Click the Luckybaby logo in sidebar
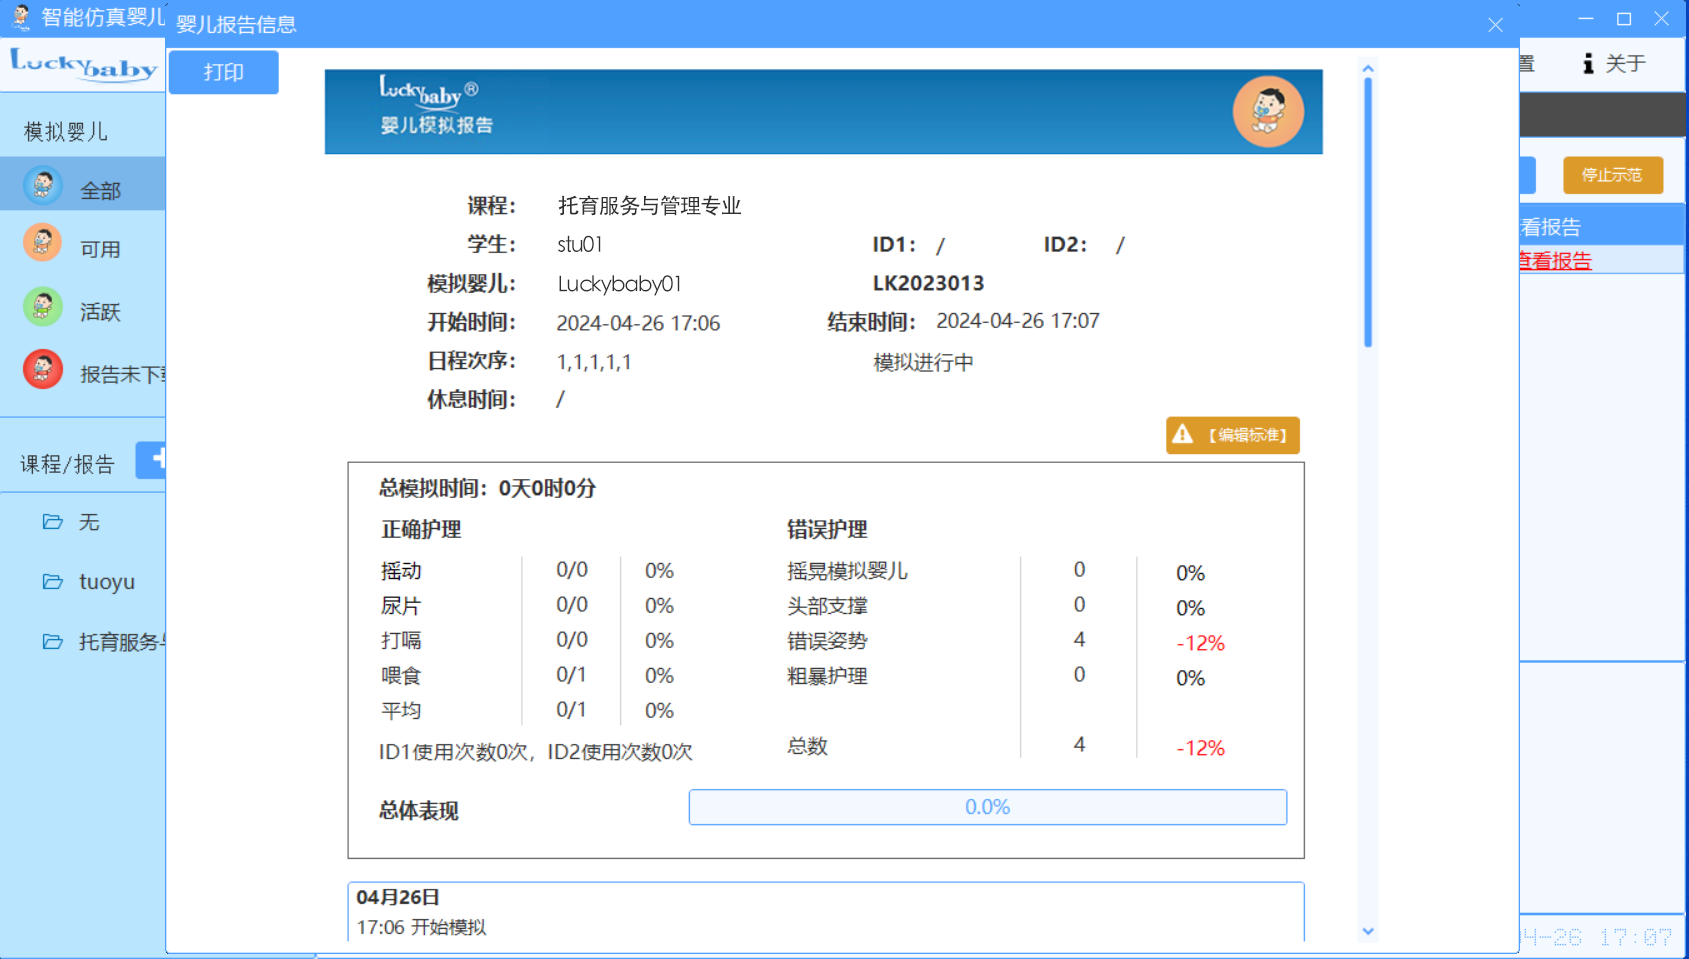Image resolution: width=1689 pixels, height=959 pixels. [83, 66]
